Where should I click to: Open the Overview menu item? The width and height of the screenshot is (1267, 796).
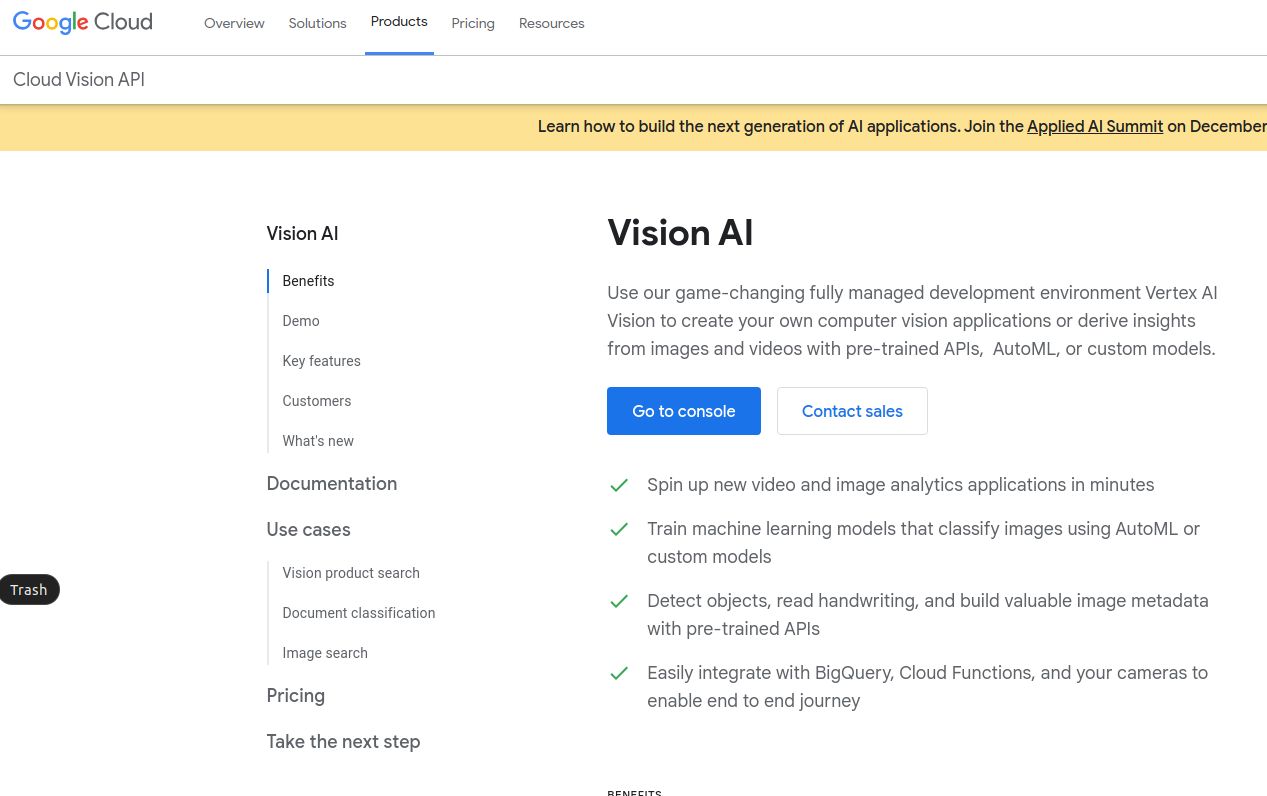coord(234,23)
